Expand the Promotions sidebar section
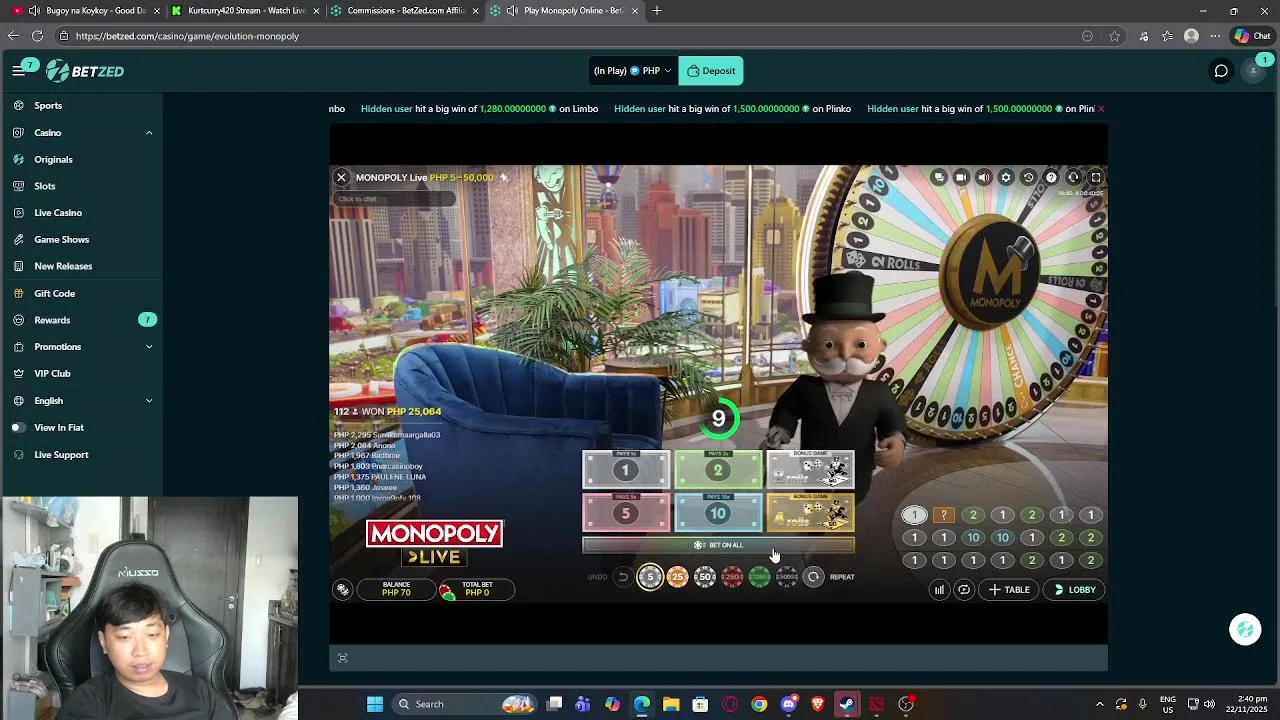This screenshot has width=1280, height=720. pos(149,347)
